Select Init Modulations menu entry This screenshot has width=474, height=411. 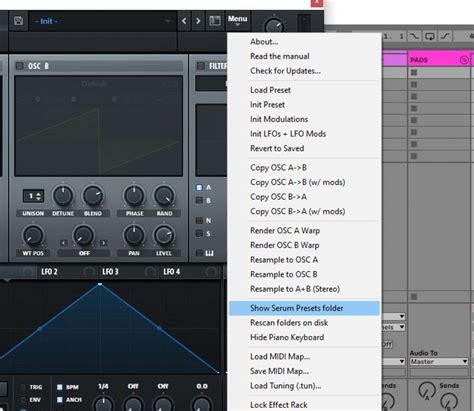tap(304, 119)
